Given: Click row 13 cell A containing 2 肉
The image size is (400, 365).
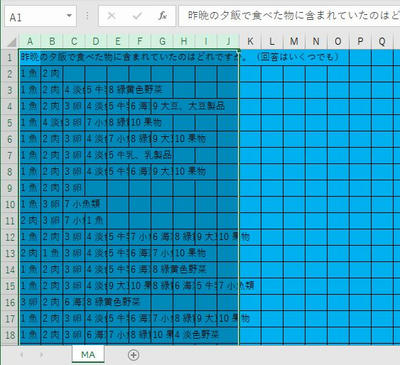Looking at the screenshot, I should (x=30, y=253).
